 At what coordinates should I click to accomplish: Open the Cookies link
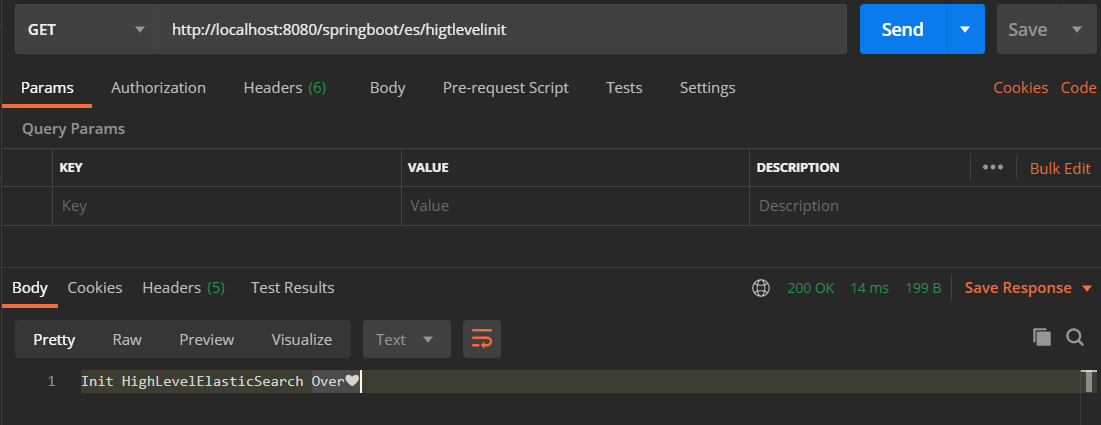(x=1020, y=88)
